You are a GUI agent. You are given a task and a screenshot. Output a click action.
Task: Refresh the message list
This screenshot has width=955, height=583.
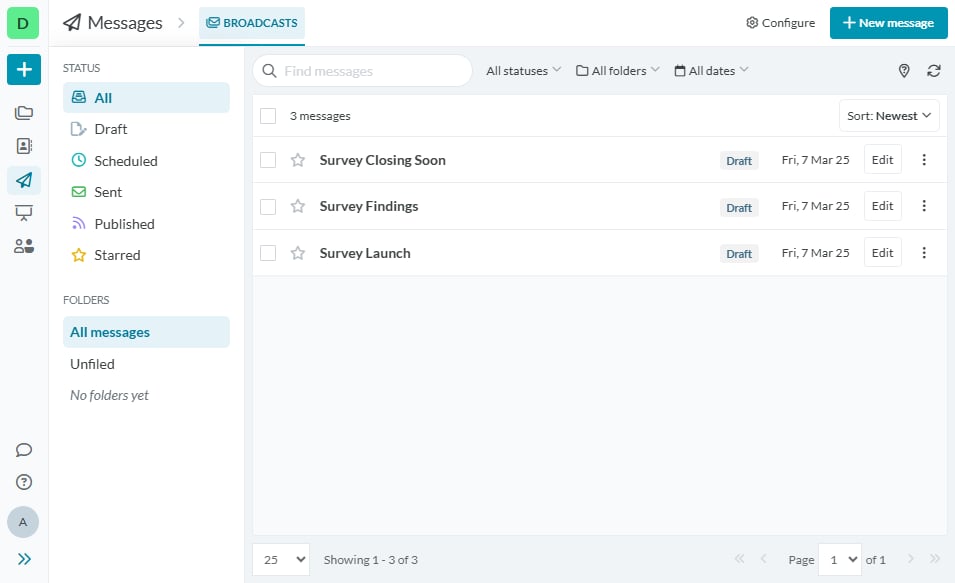click(x=934, y=71)
